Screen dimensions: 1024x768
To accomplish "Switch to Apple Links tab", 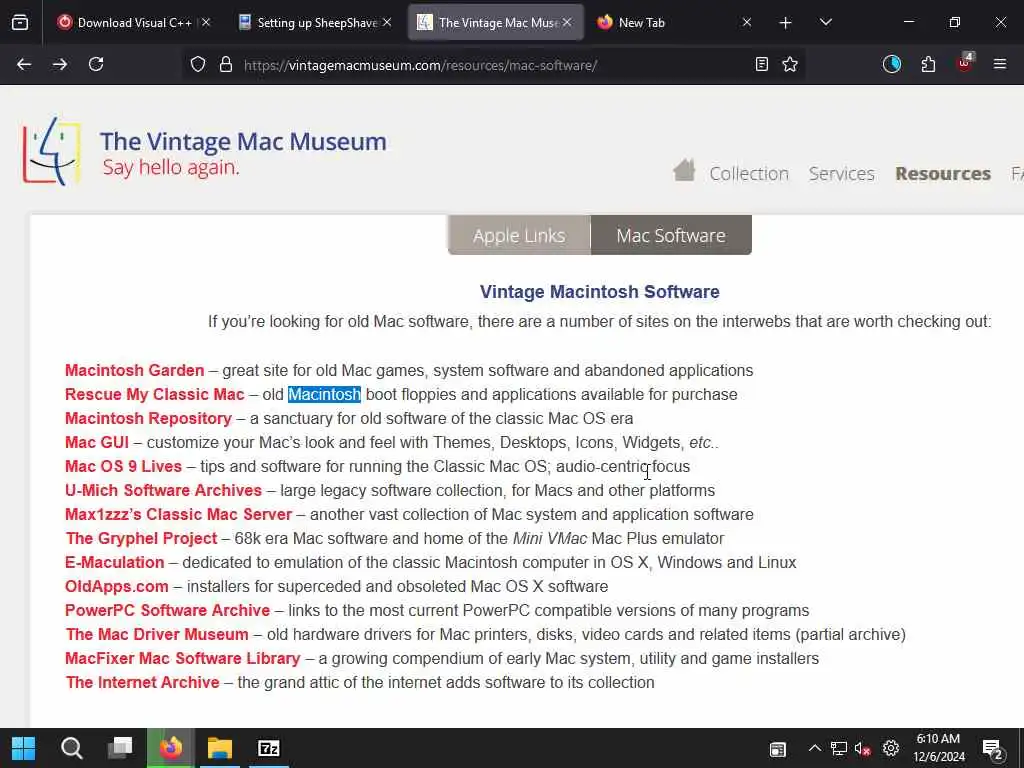I will coord(519,235).
